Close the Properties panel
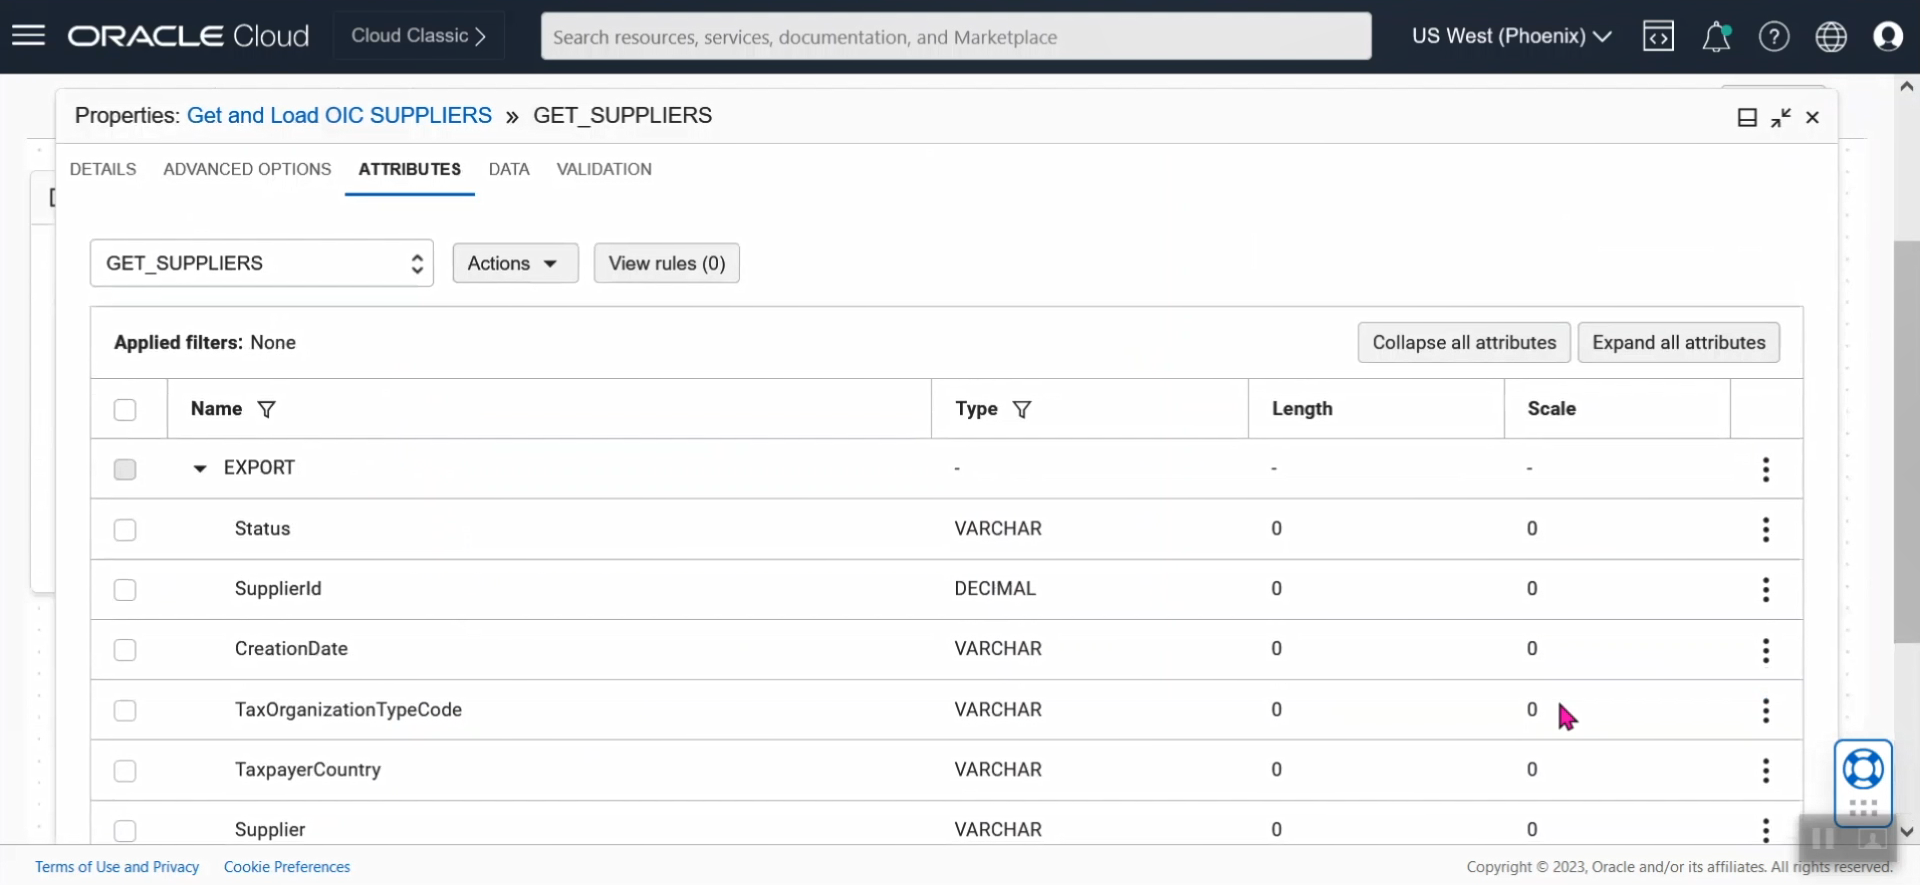This screenshot has height=885, width=1920. point(1812,118)
